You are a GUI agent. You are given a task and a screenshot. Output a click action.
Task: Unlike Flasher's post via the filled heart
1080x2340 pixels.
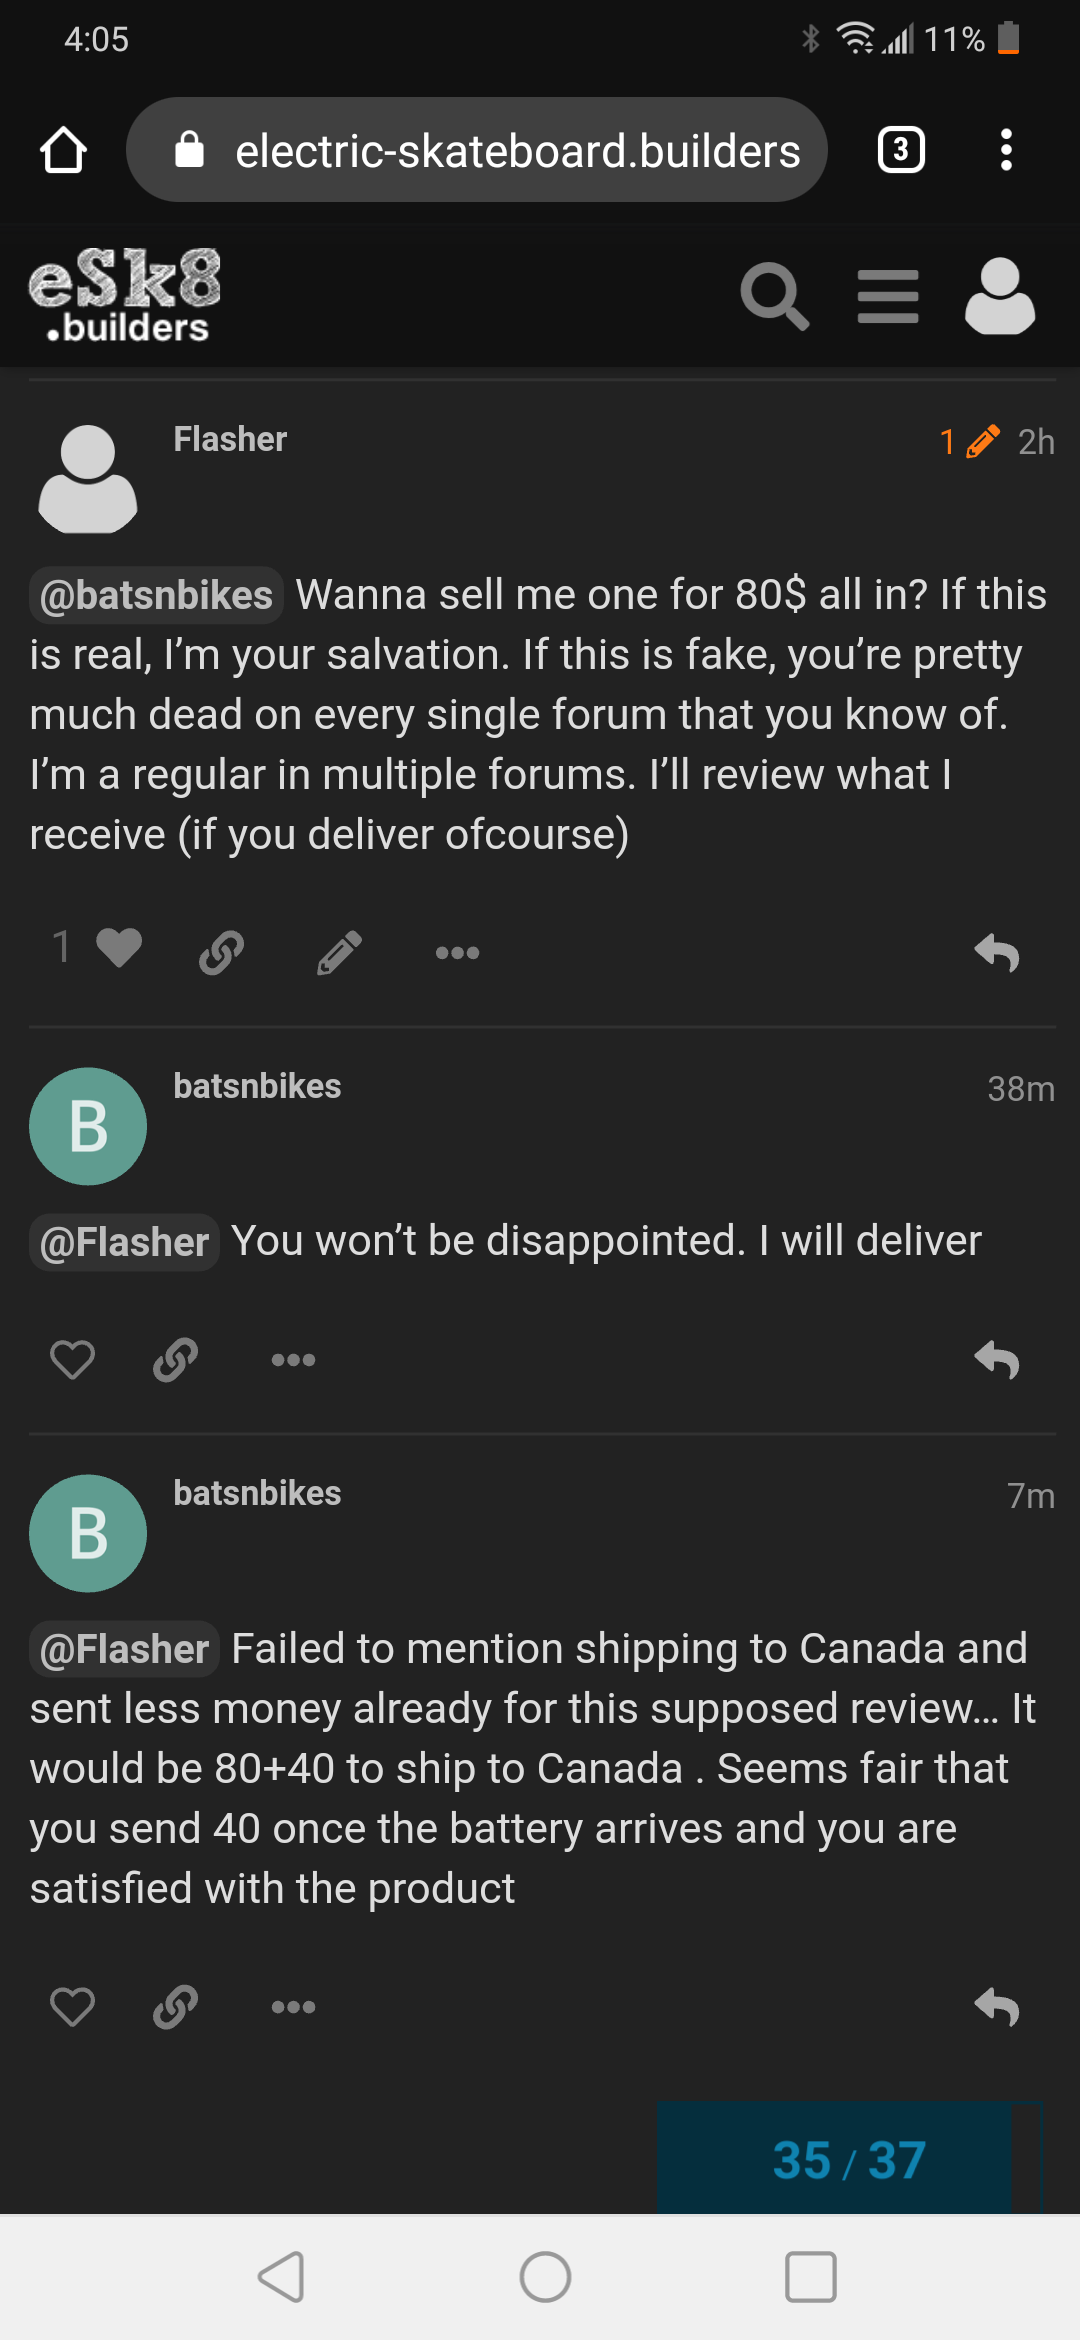click(118, 948)
